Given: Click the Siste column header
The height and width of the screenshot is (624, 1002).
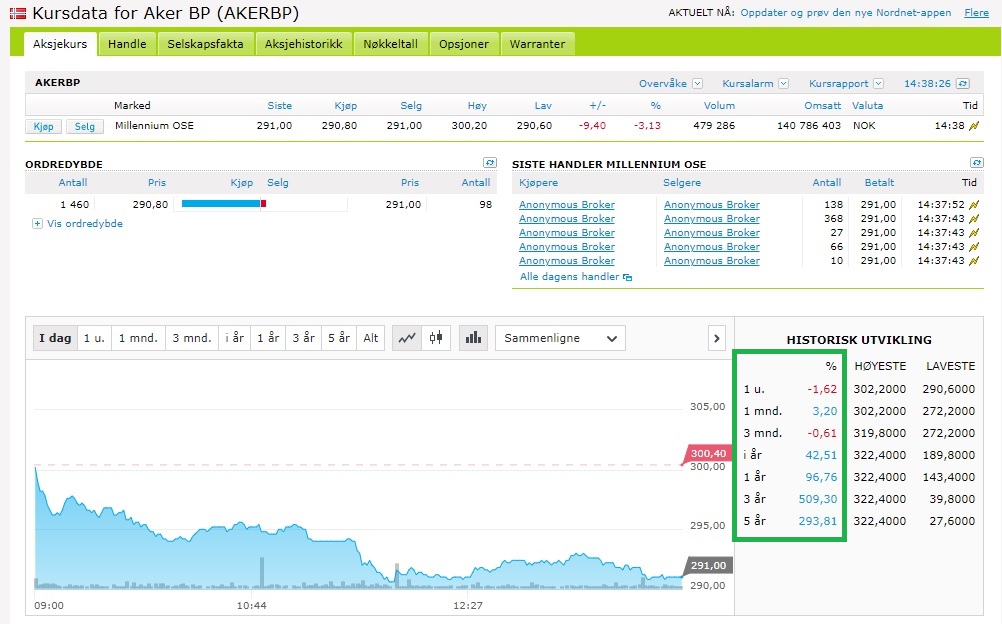Looking at the screenshot, I should coord(280,105).
